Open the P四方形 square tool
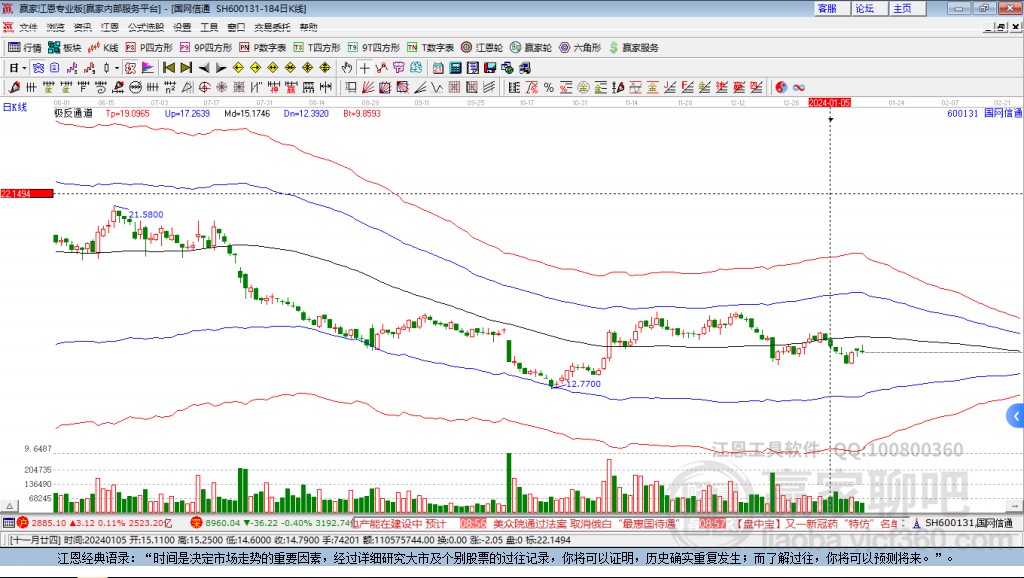1024x578 pixels. click(x=148, y=47)
